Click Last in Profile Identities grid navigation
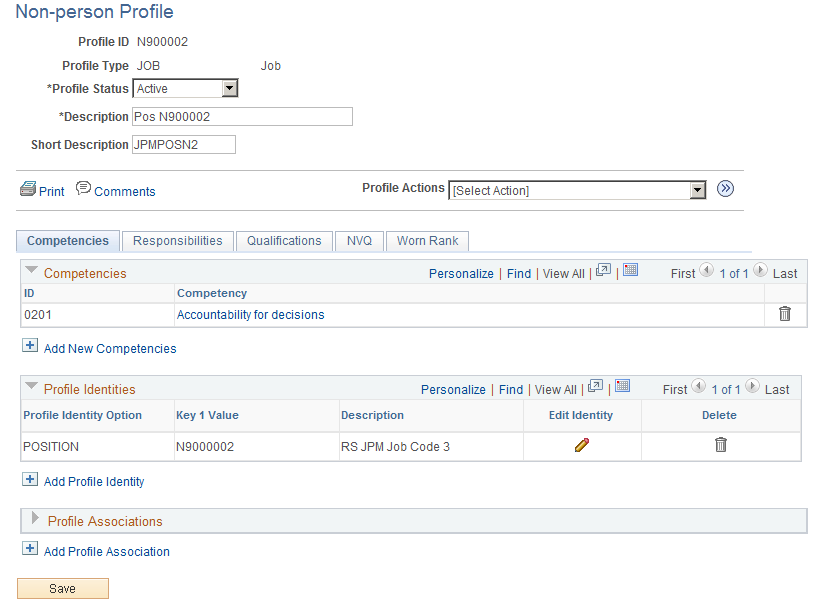This screenshot has height=602, width=825. coord(777,389)
